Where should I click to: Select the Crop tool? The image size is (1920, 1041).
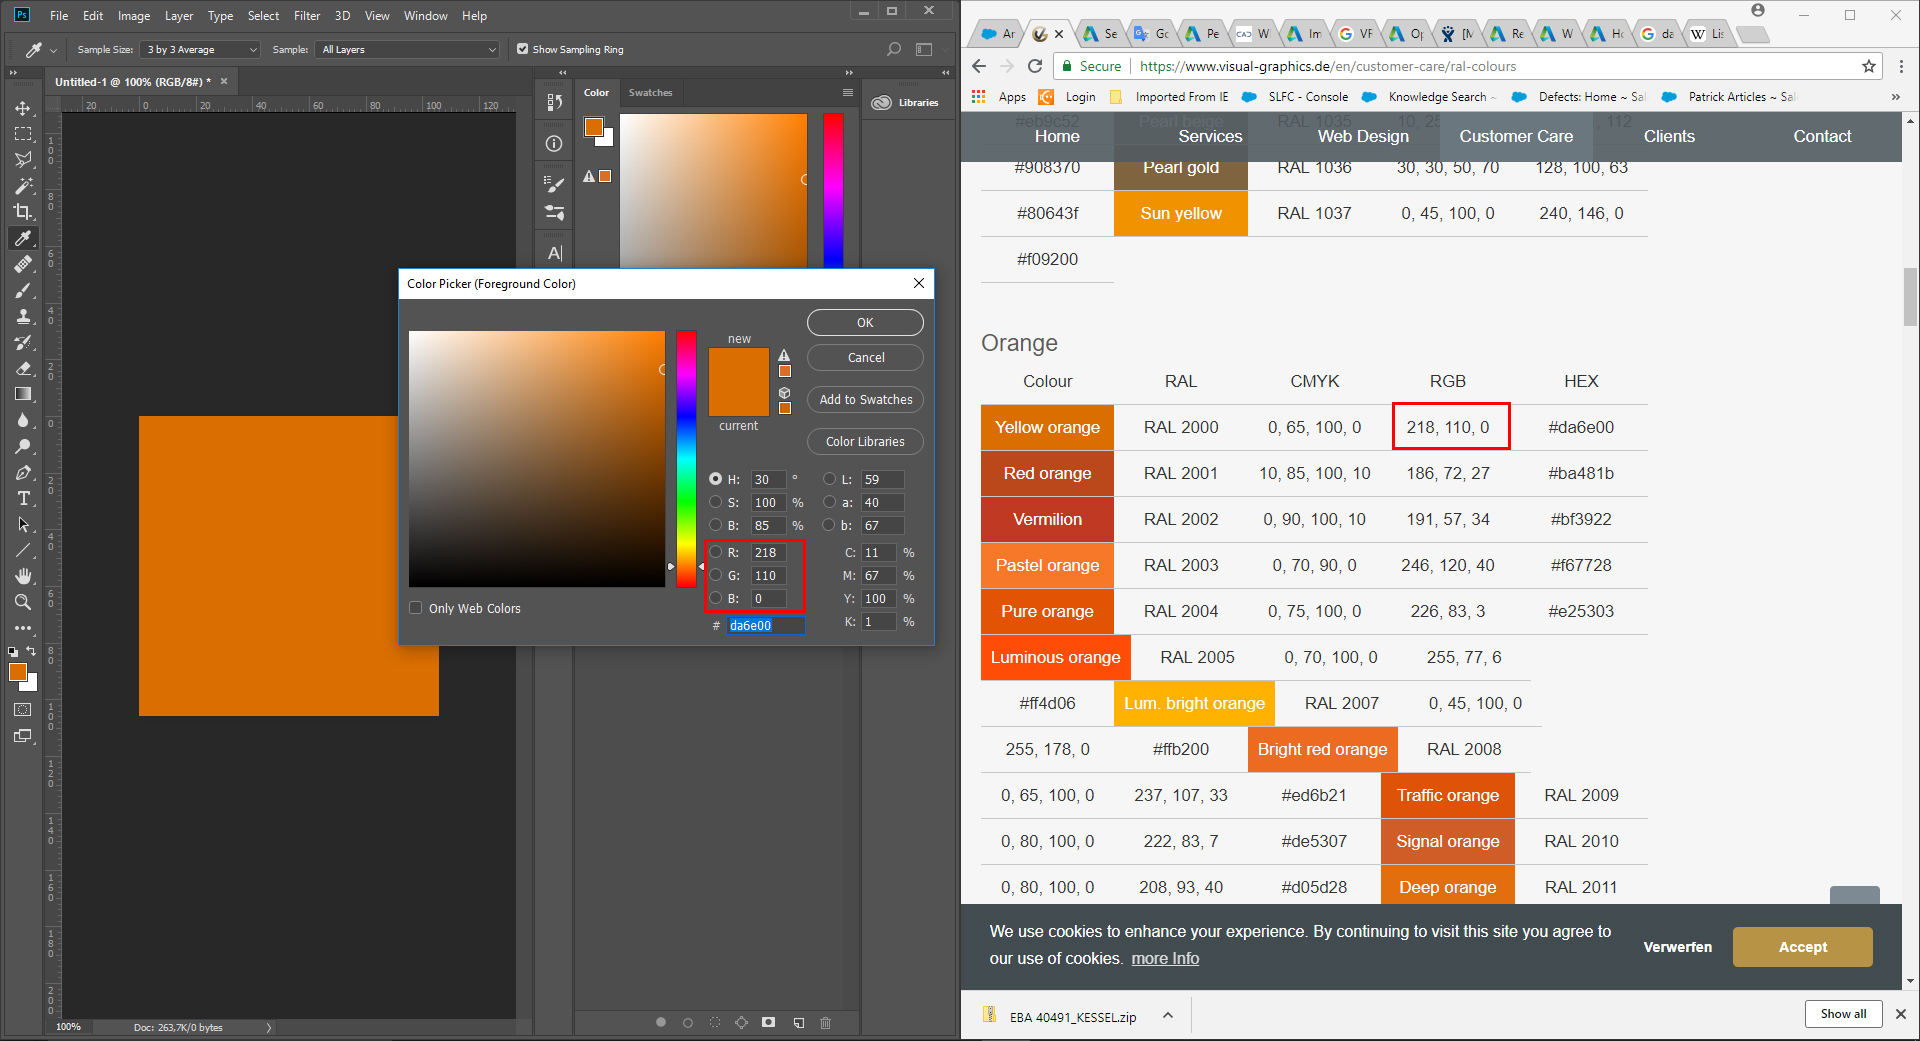23,212
